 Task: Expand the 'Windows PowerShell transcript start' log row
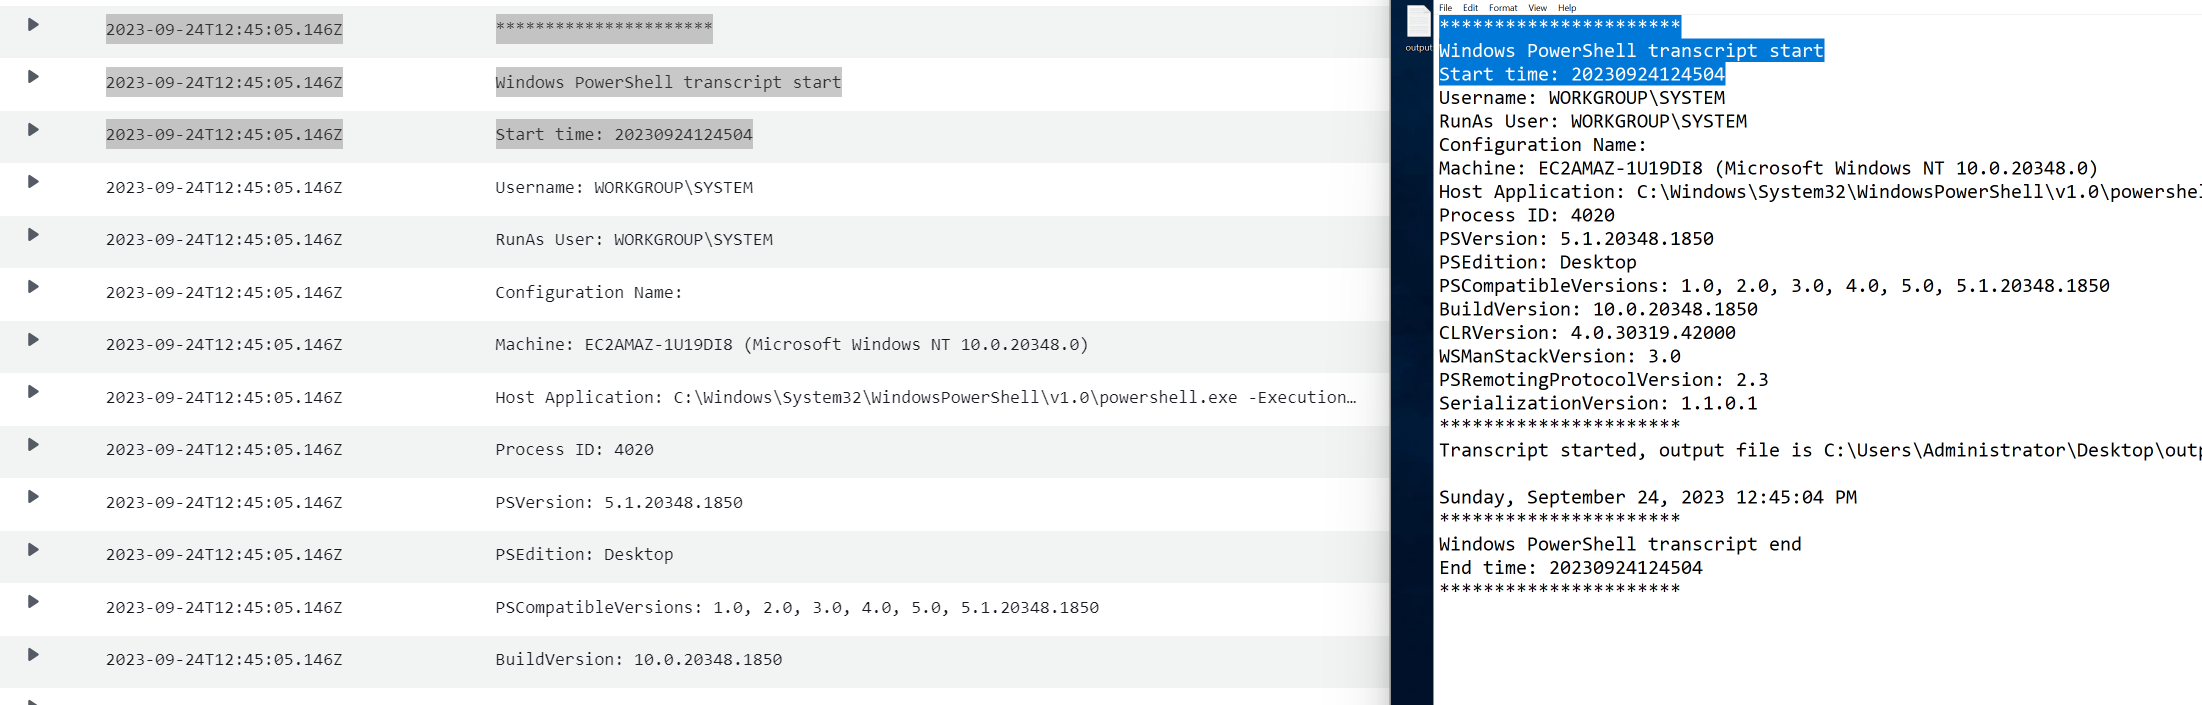pos(33,77)
